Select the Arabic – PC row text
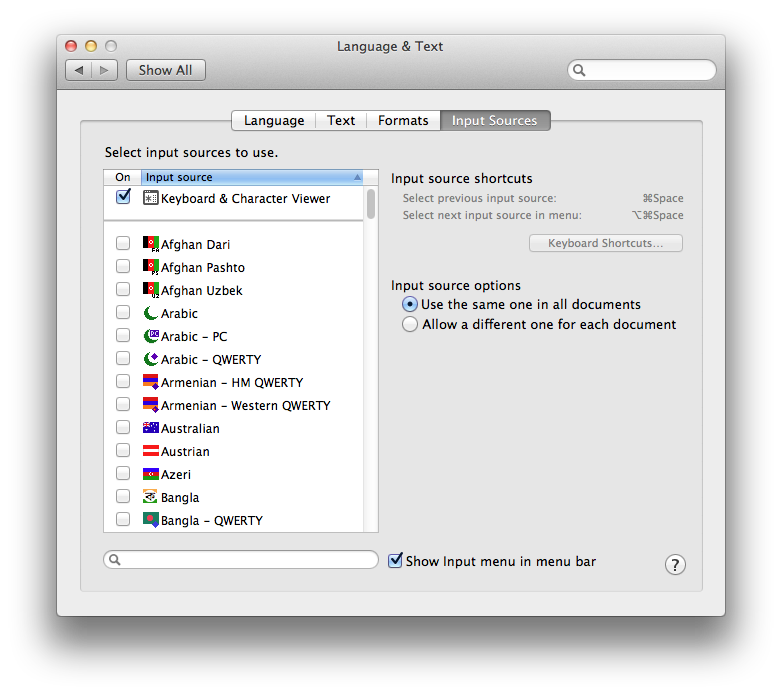The image size is (782, 695). 194,337
